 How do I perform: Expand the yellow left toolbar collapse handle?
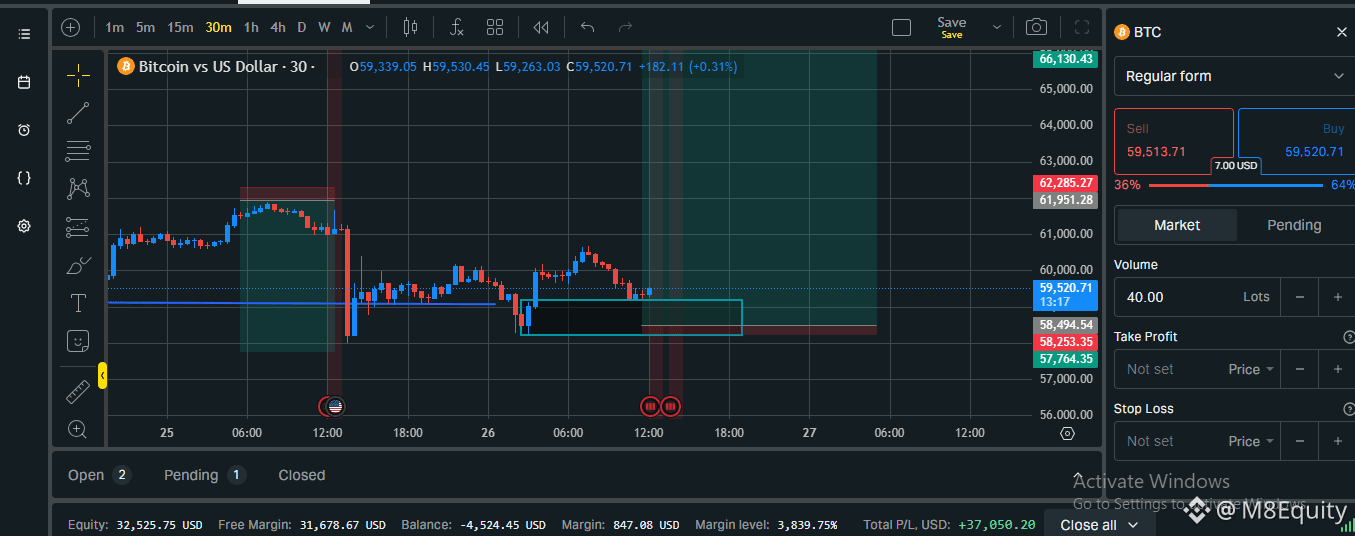click(x=102, y=375)
